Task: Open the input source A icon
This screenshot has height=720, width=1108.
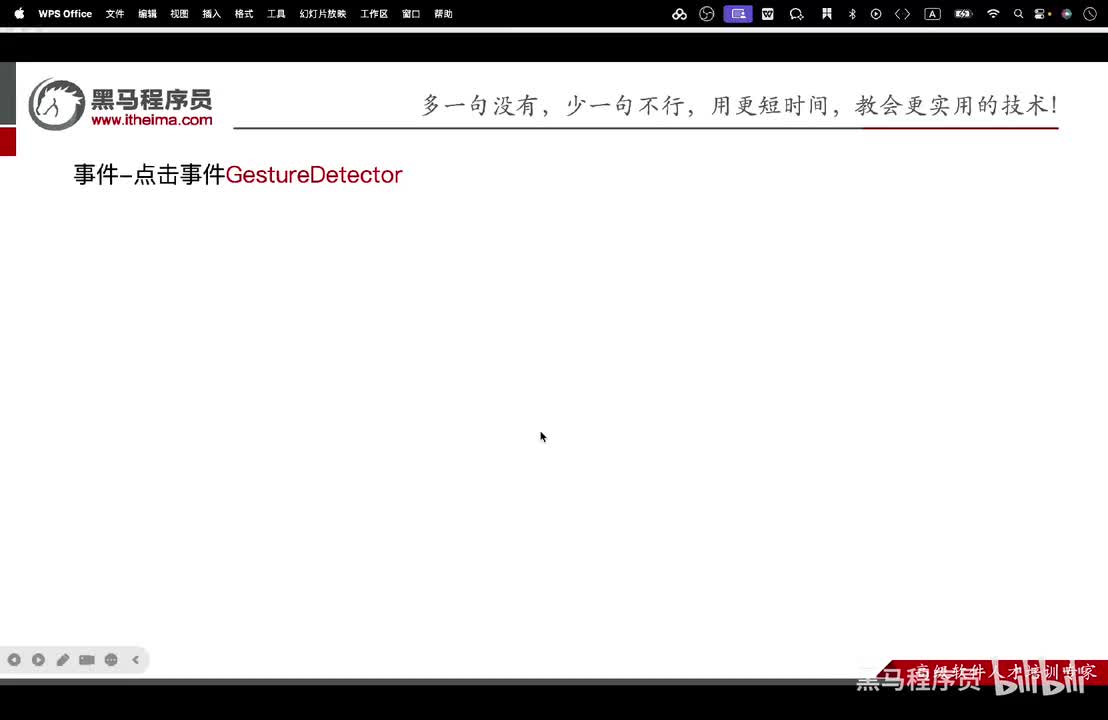Action: [932, 13]
